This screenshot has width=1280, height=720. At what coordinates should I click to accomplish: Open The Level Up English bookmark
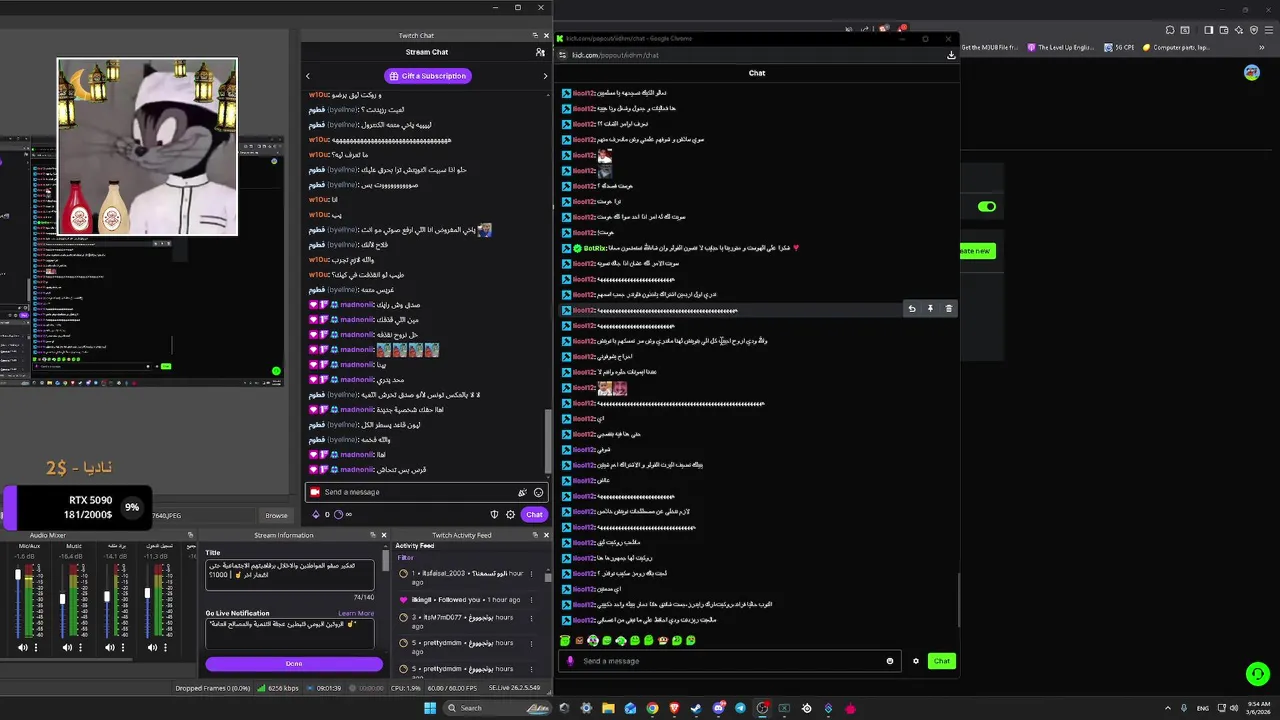pyautogui.click(x=1060, y=47)
